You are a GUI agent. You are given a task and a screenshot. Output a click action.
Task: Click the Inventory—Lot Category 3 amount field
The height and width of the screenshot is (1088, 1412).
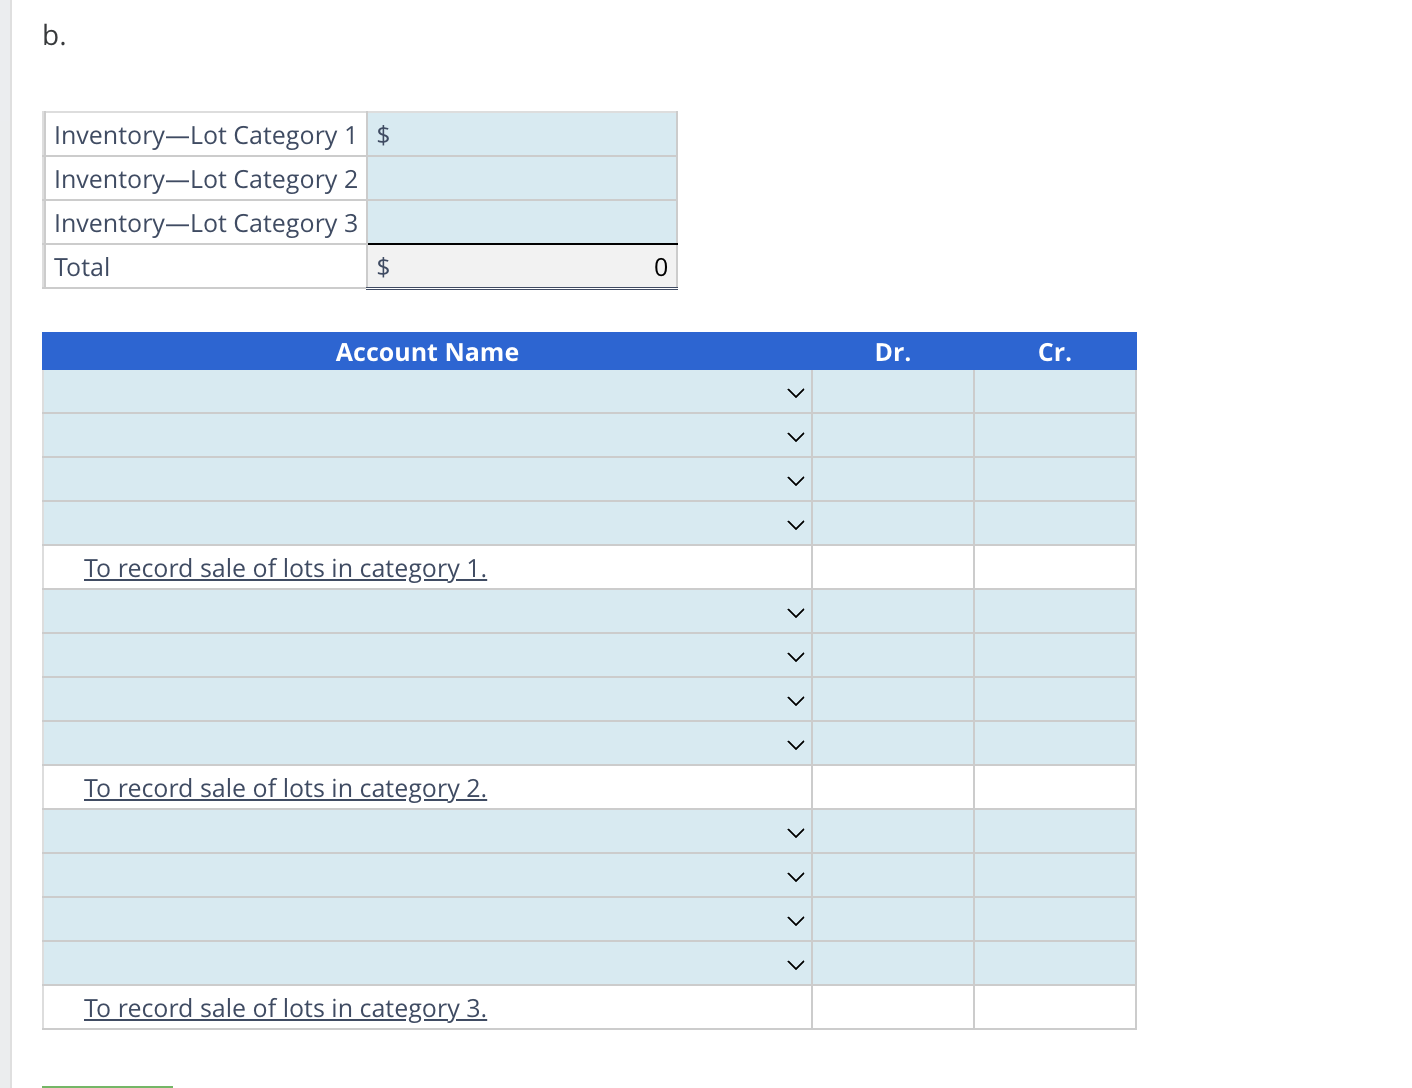(x=522, y=222)
